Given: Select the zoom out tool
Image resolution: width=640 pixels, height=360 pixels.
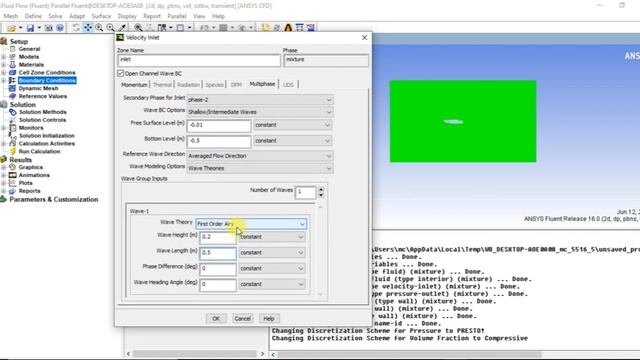Looking at the screenshot, I should (x=111, y=28).
